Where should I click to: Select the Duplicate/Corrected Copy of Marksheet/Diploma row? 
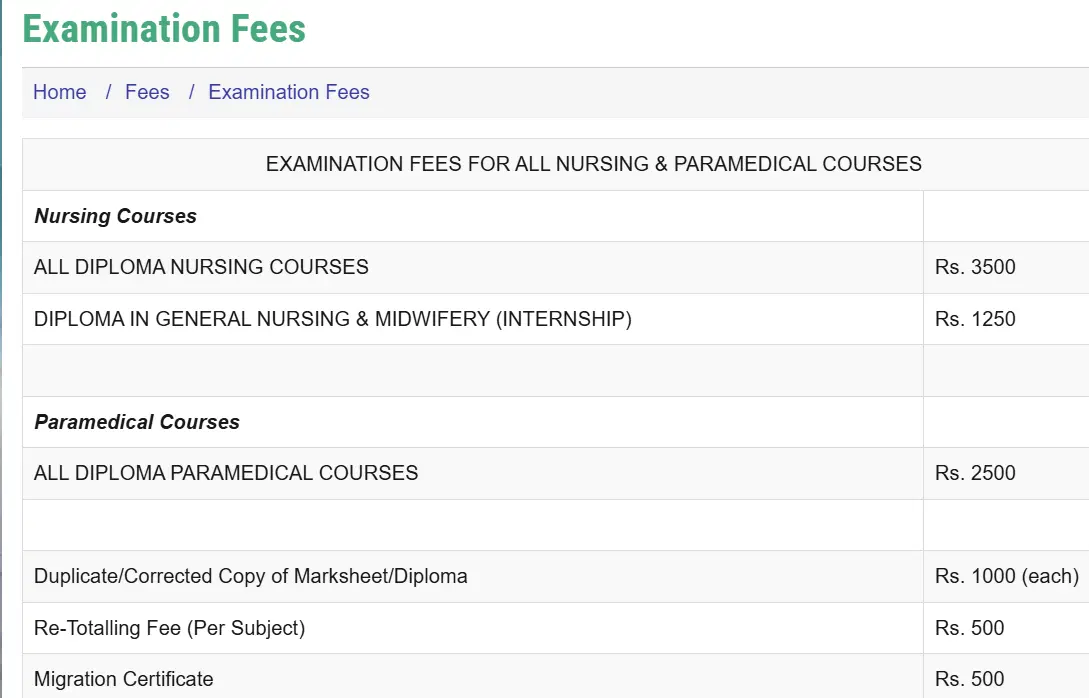pos(251,576)
